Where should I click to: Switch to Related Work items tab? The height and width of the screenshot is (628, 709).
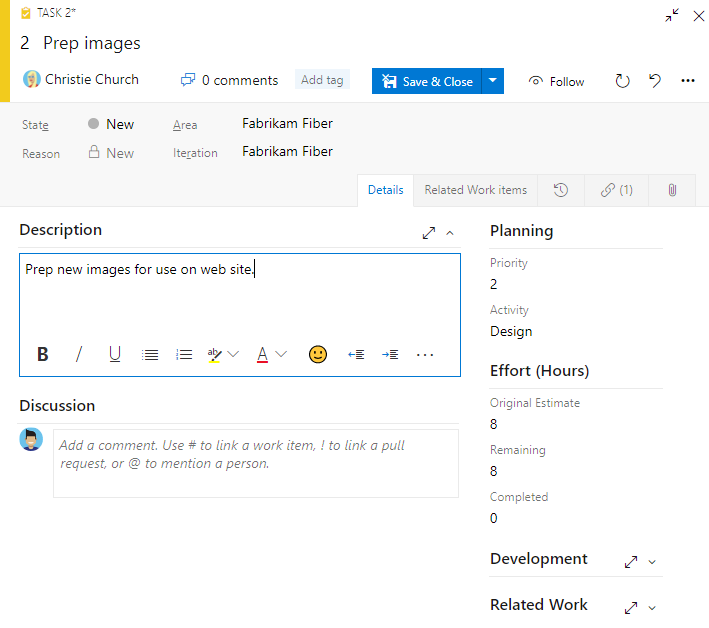tap(475, 190)
